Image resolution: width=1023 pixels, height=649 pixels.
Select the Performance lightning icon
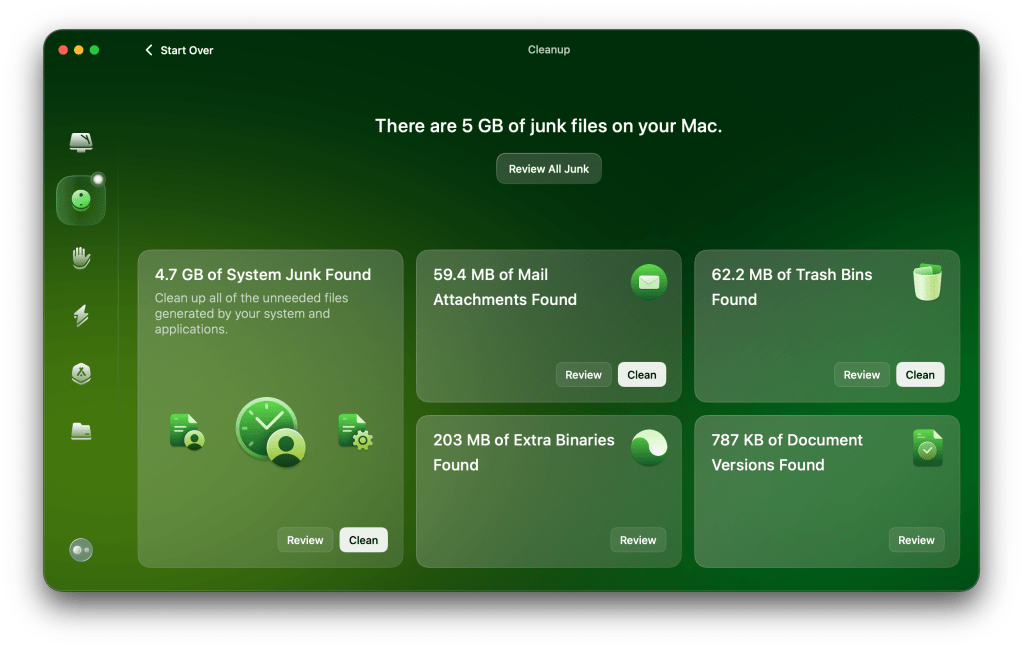pos(80,315)
